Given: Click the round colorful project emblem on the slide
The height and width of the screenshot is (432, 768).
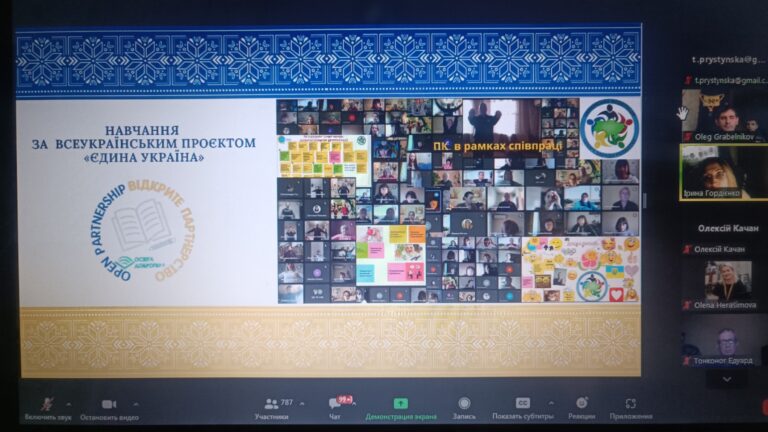Looking at the screenshot, I should pyautogui.click(x=609, y=128).
